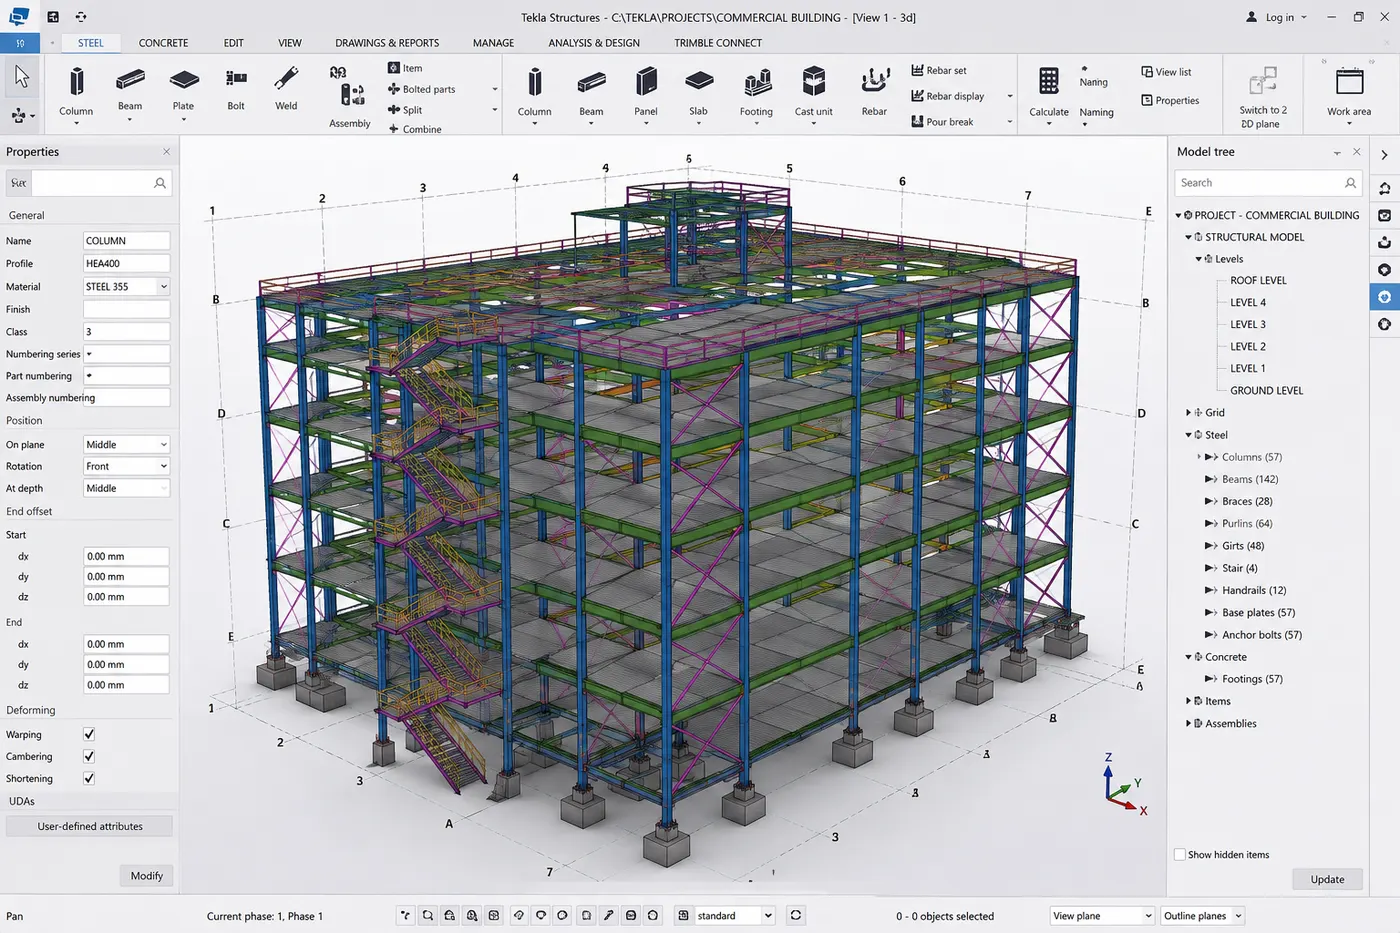Switch to the EDIT ribbon tab
Image resolution: width=1400 pixels, height=933 pixels.
point(233,43)
